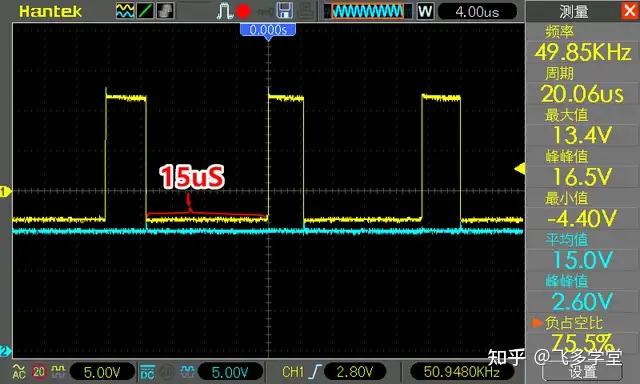This screenshot has height=384, width=640.
Task: Click the yellow trigger level arrow marker
Action: (520, 169)
